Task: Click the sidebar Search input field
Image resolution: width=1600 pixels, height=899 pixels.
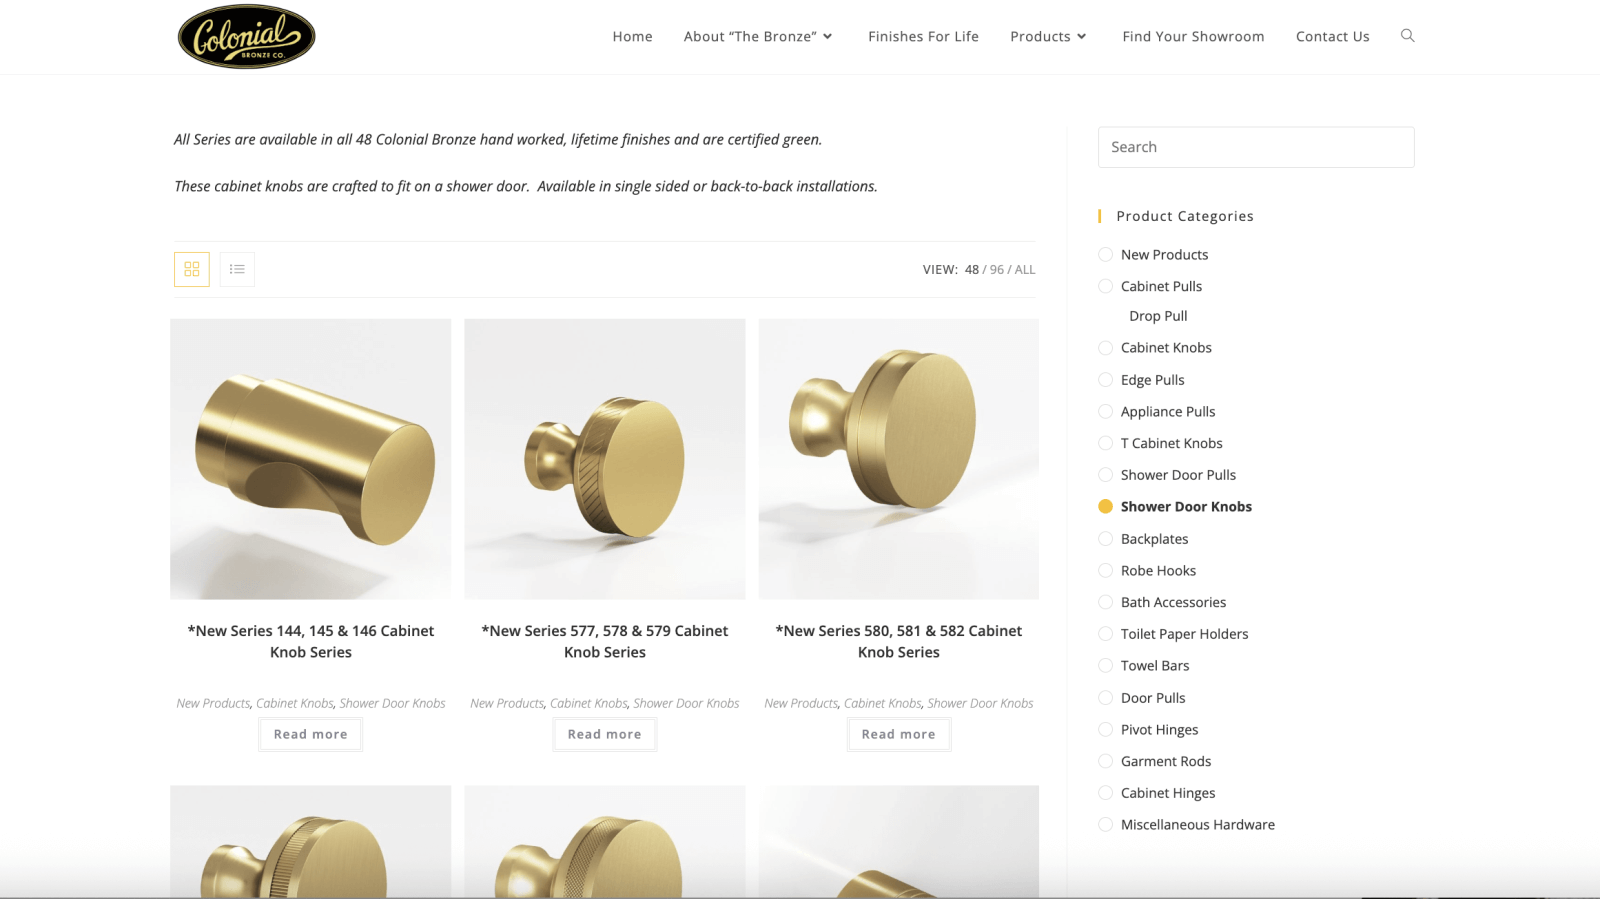Action: coord(1256,147)
